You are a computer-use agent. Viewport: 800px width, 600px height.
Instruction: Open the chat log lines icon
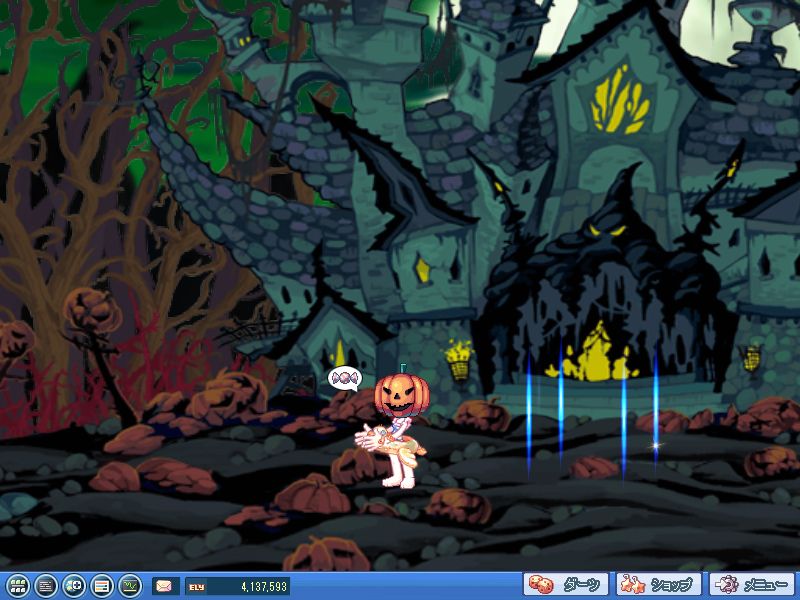point(46,586)
